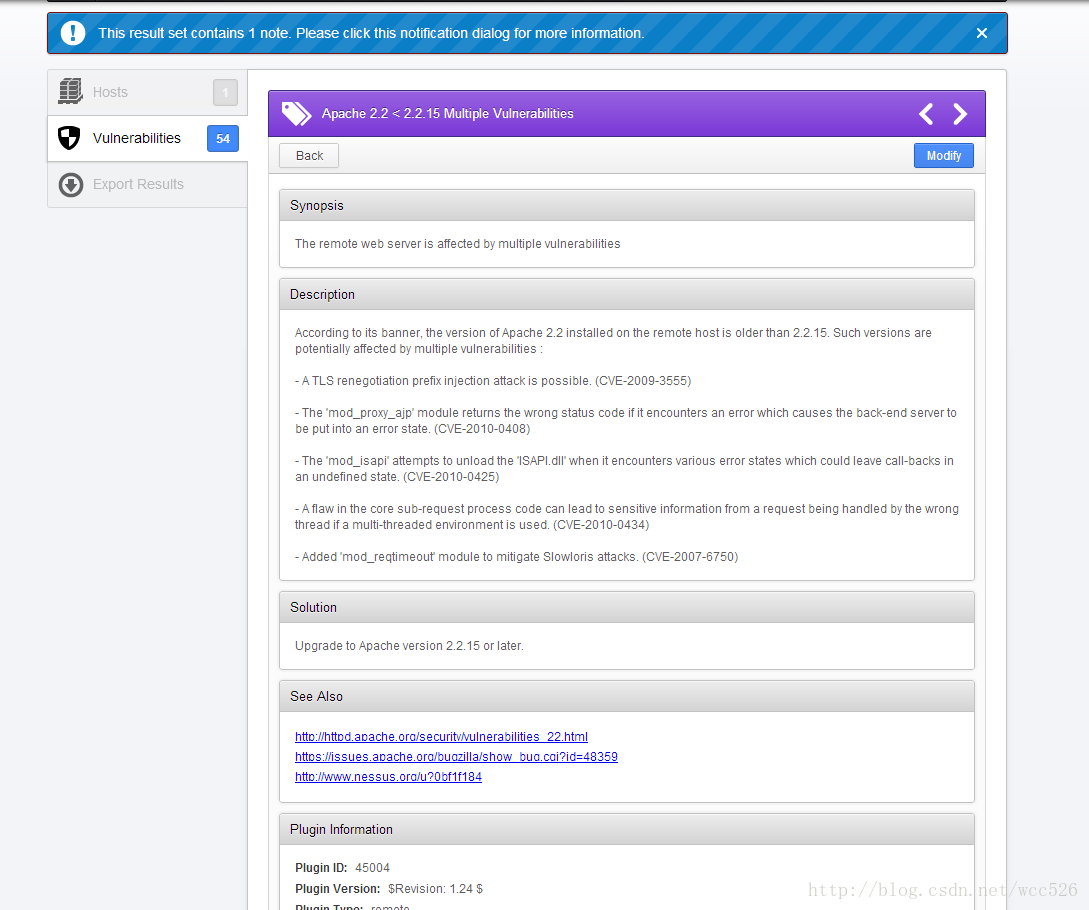Click the Hosts server icon

[x=70, y=92]
